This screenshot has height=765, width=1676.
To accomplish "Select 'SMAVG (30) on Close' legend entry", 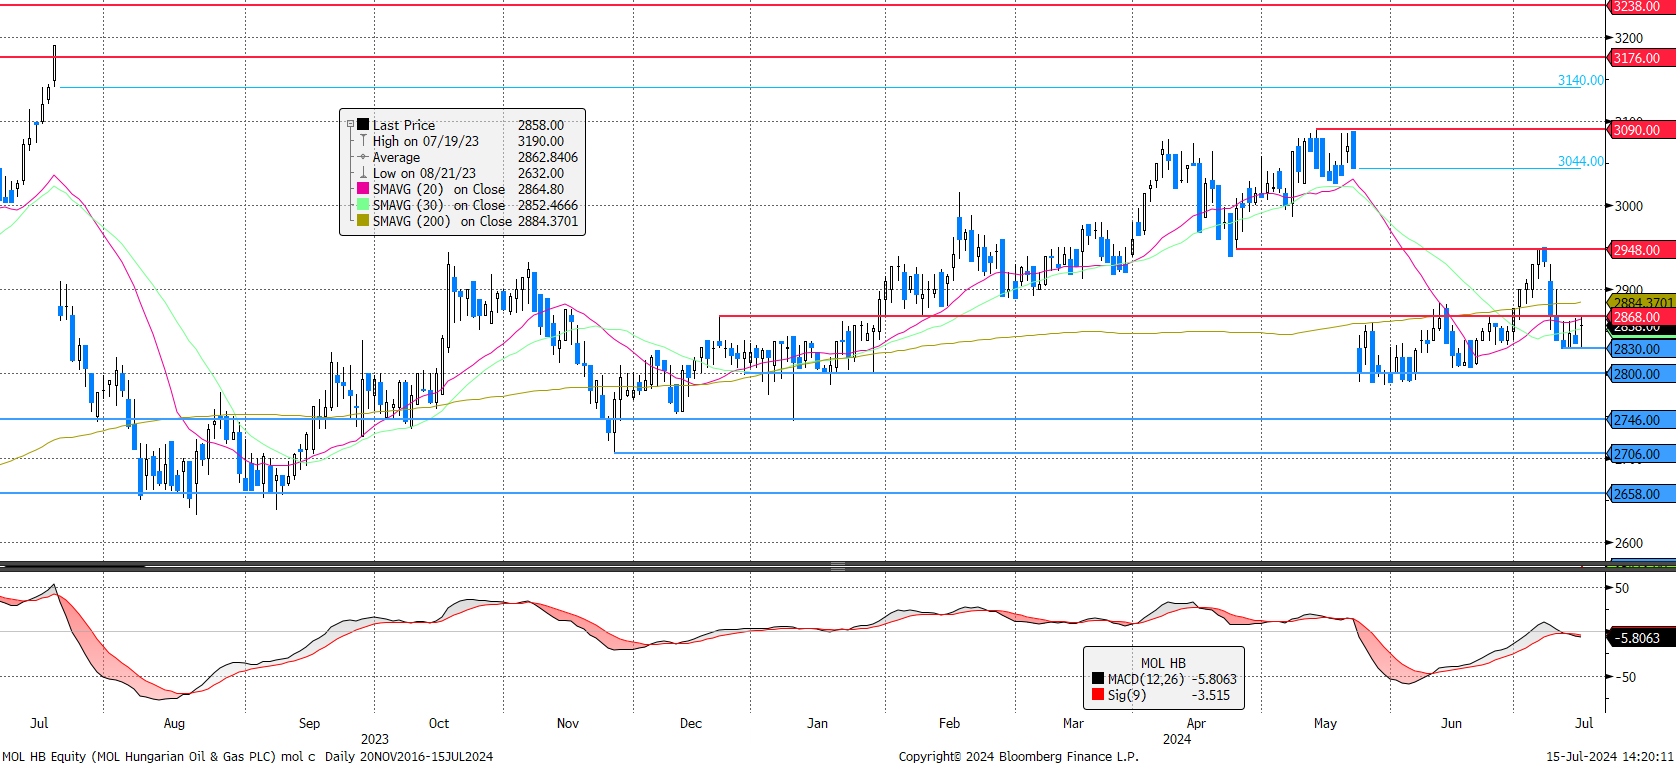I will point(439,205).
